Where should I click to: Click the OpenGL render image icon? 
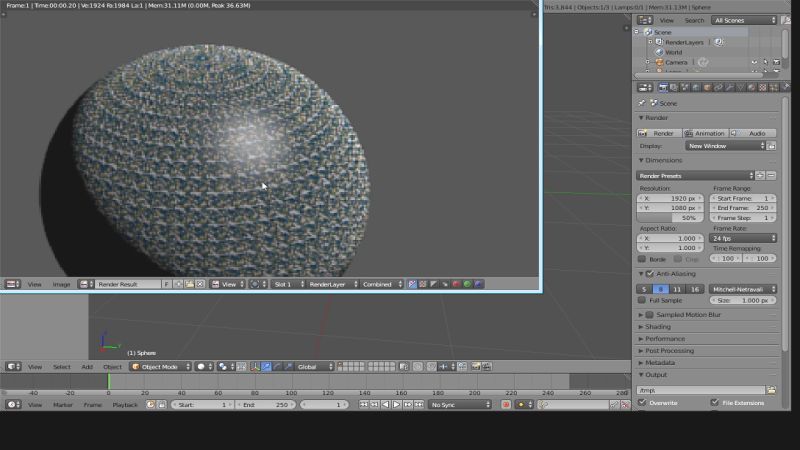(x=476, y=367)
